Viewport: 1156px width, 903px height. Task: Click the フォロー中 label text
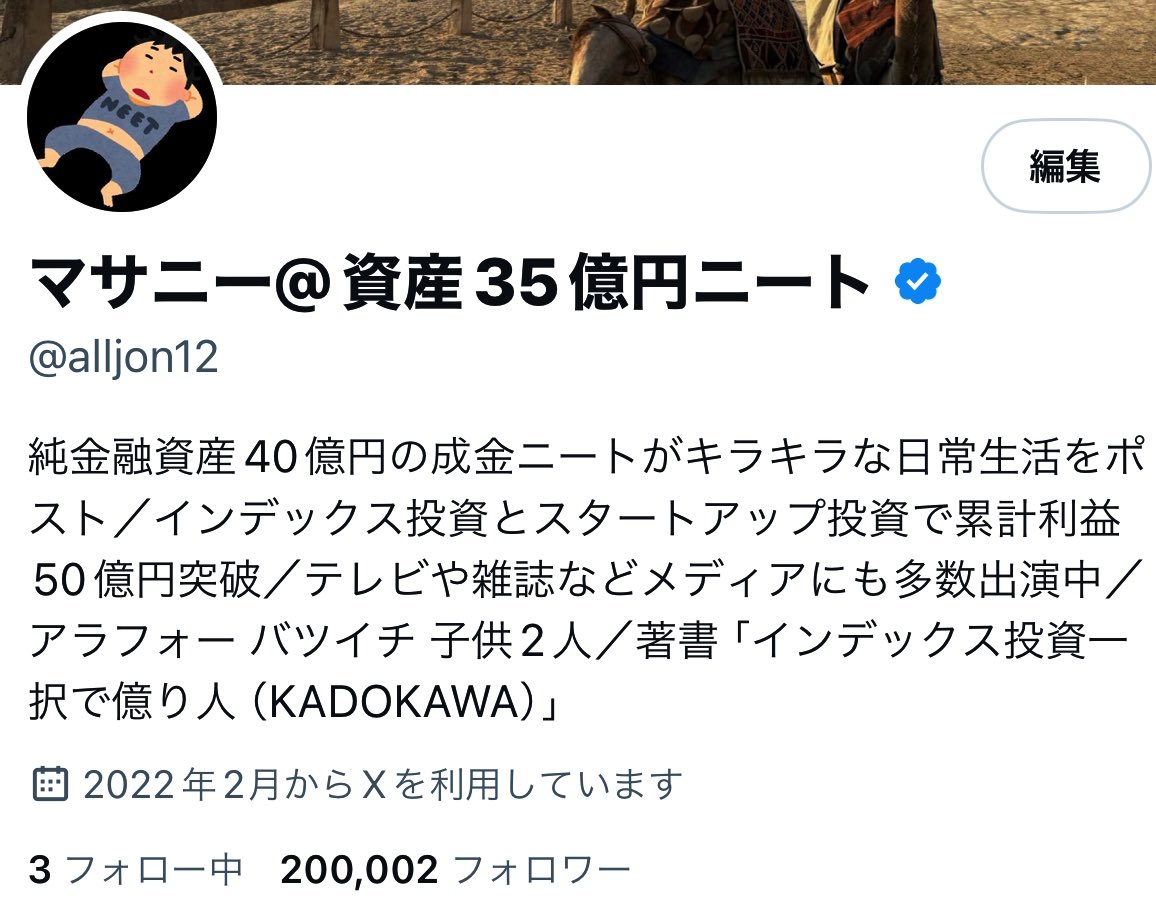(154, 870)
